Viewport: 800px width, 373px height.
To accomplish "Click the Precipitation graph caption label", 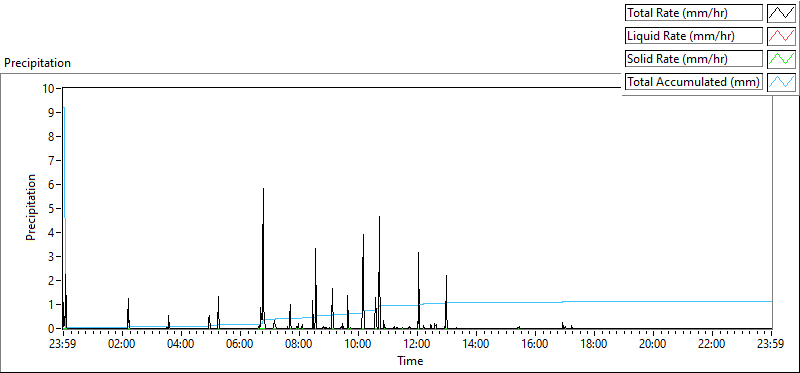I will point(37,63).
